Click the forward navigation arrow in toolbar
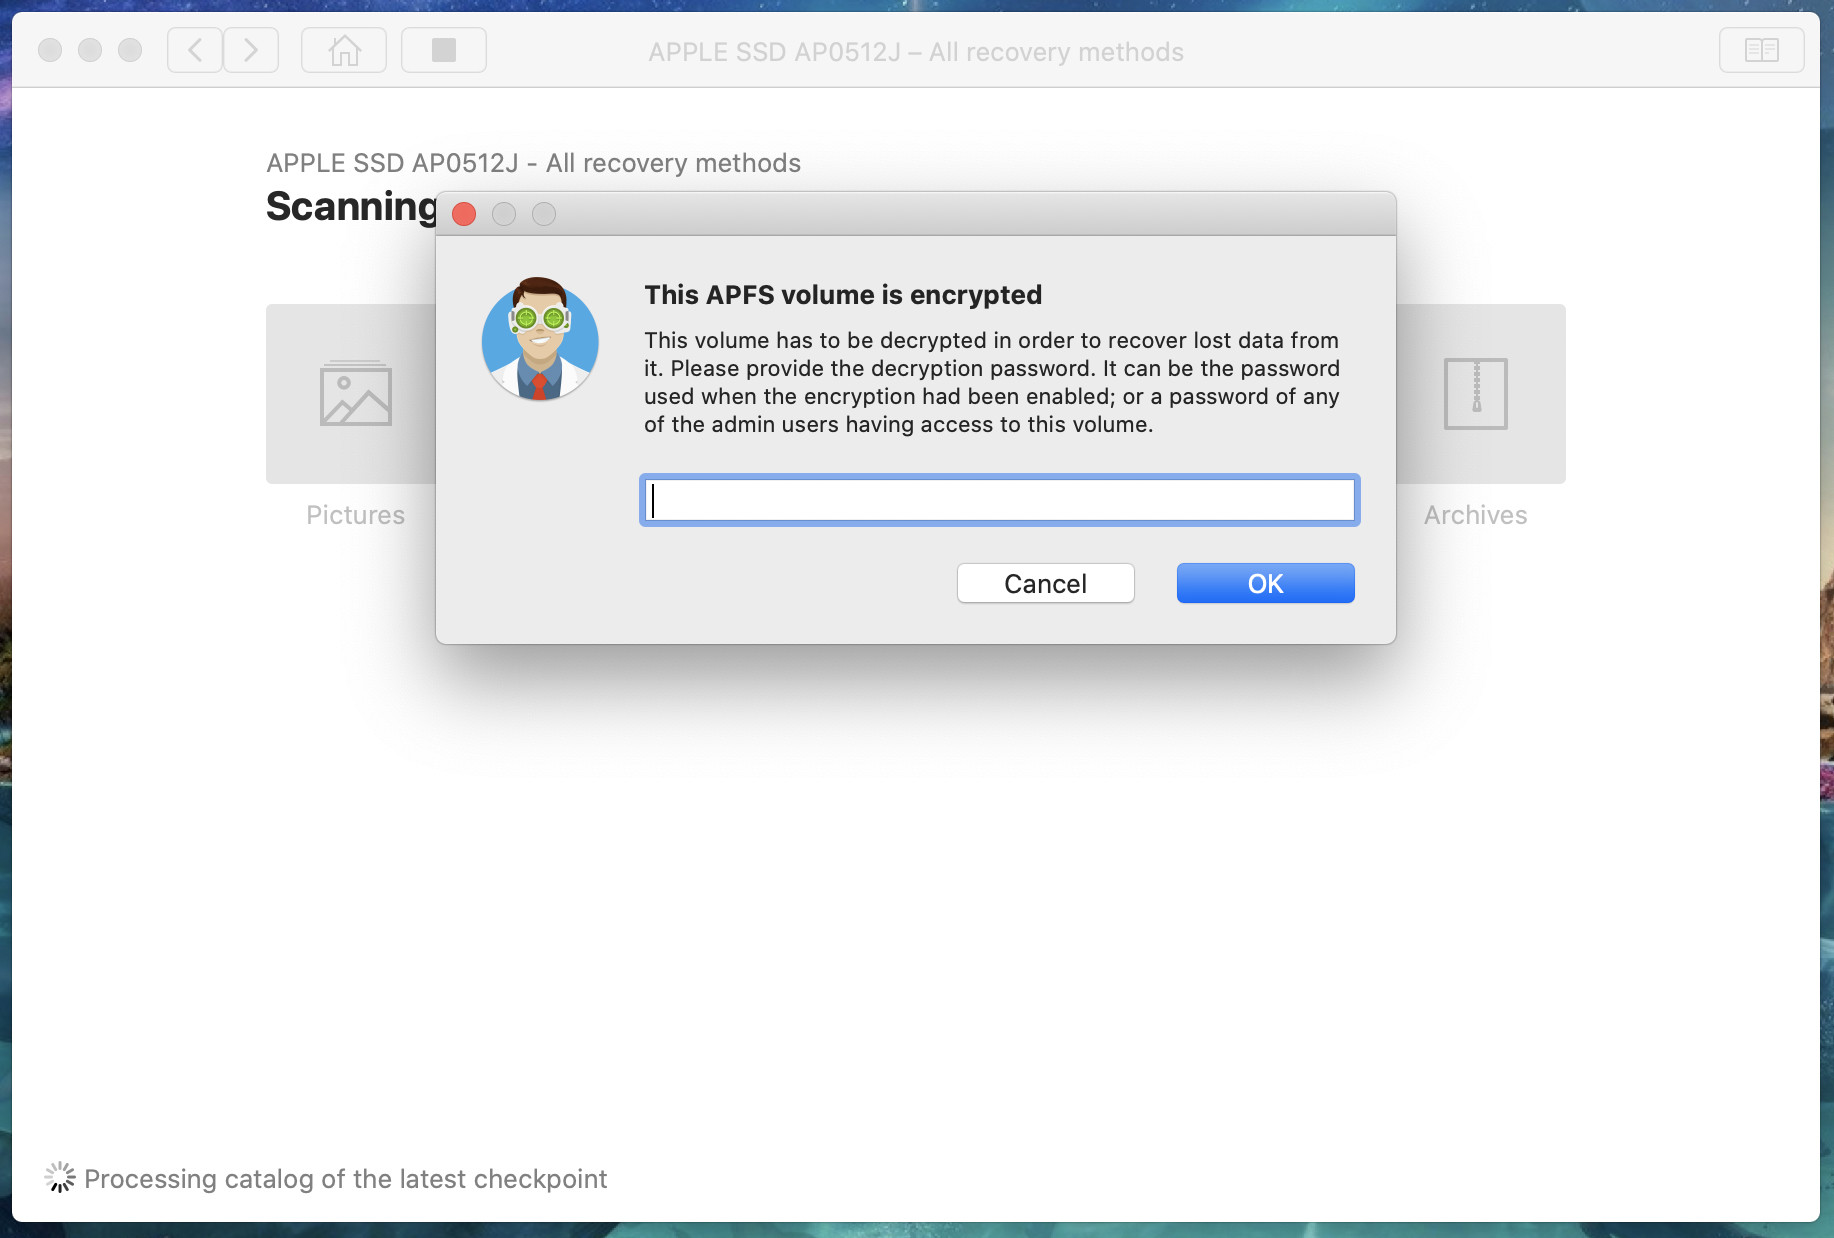 (251, 50)
